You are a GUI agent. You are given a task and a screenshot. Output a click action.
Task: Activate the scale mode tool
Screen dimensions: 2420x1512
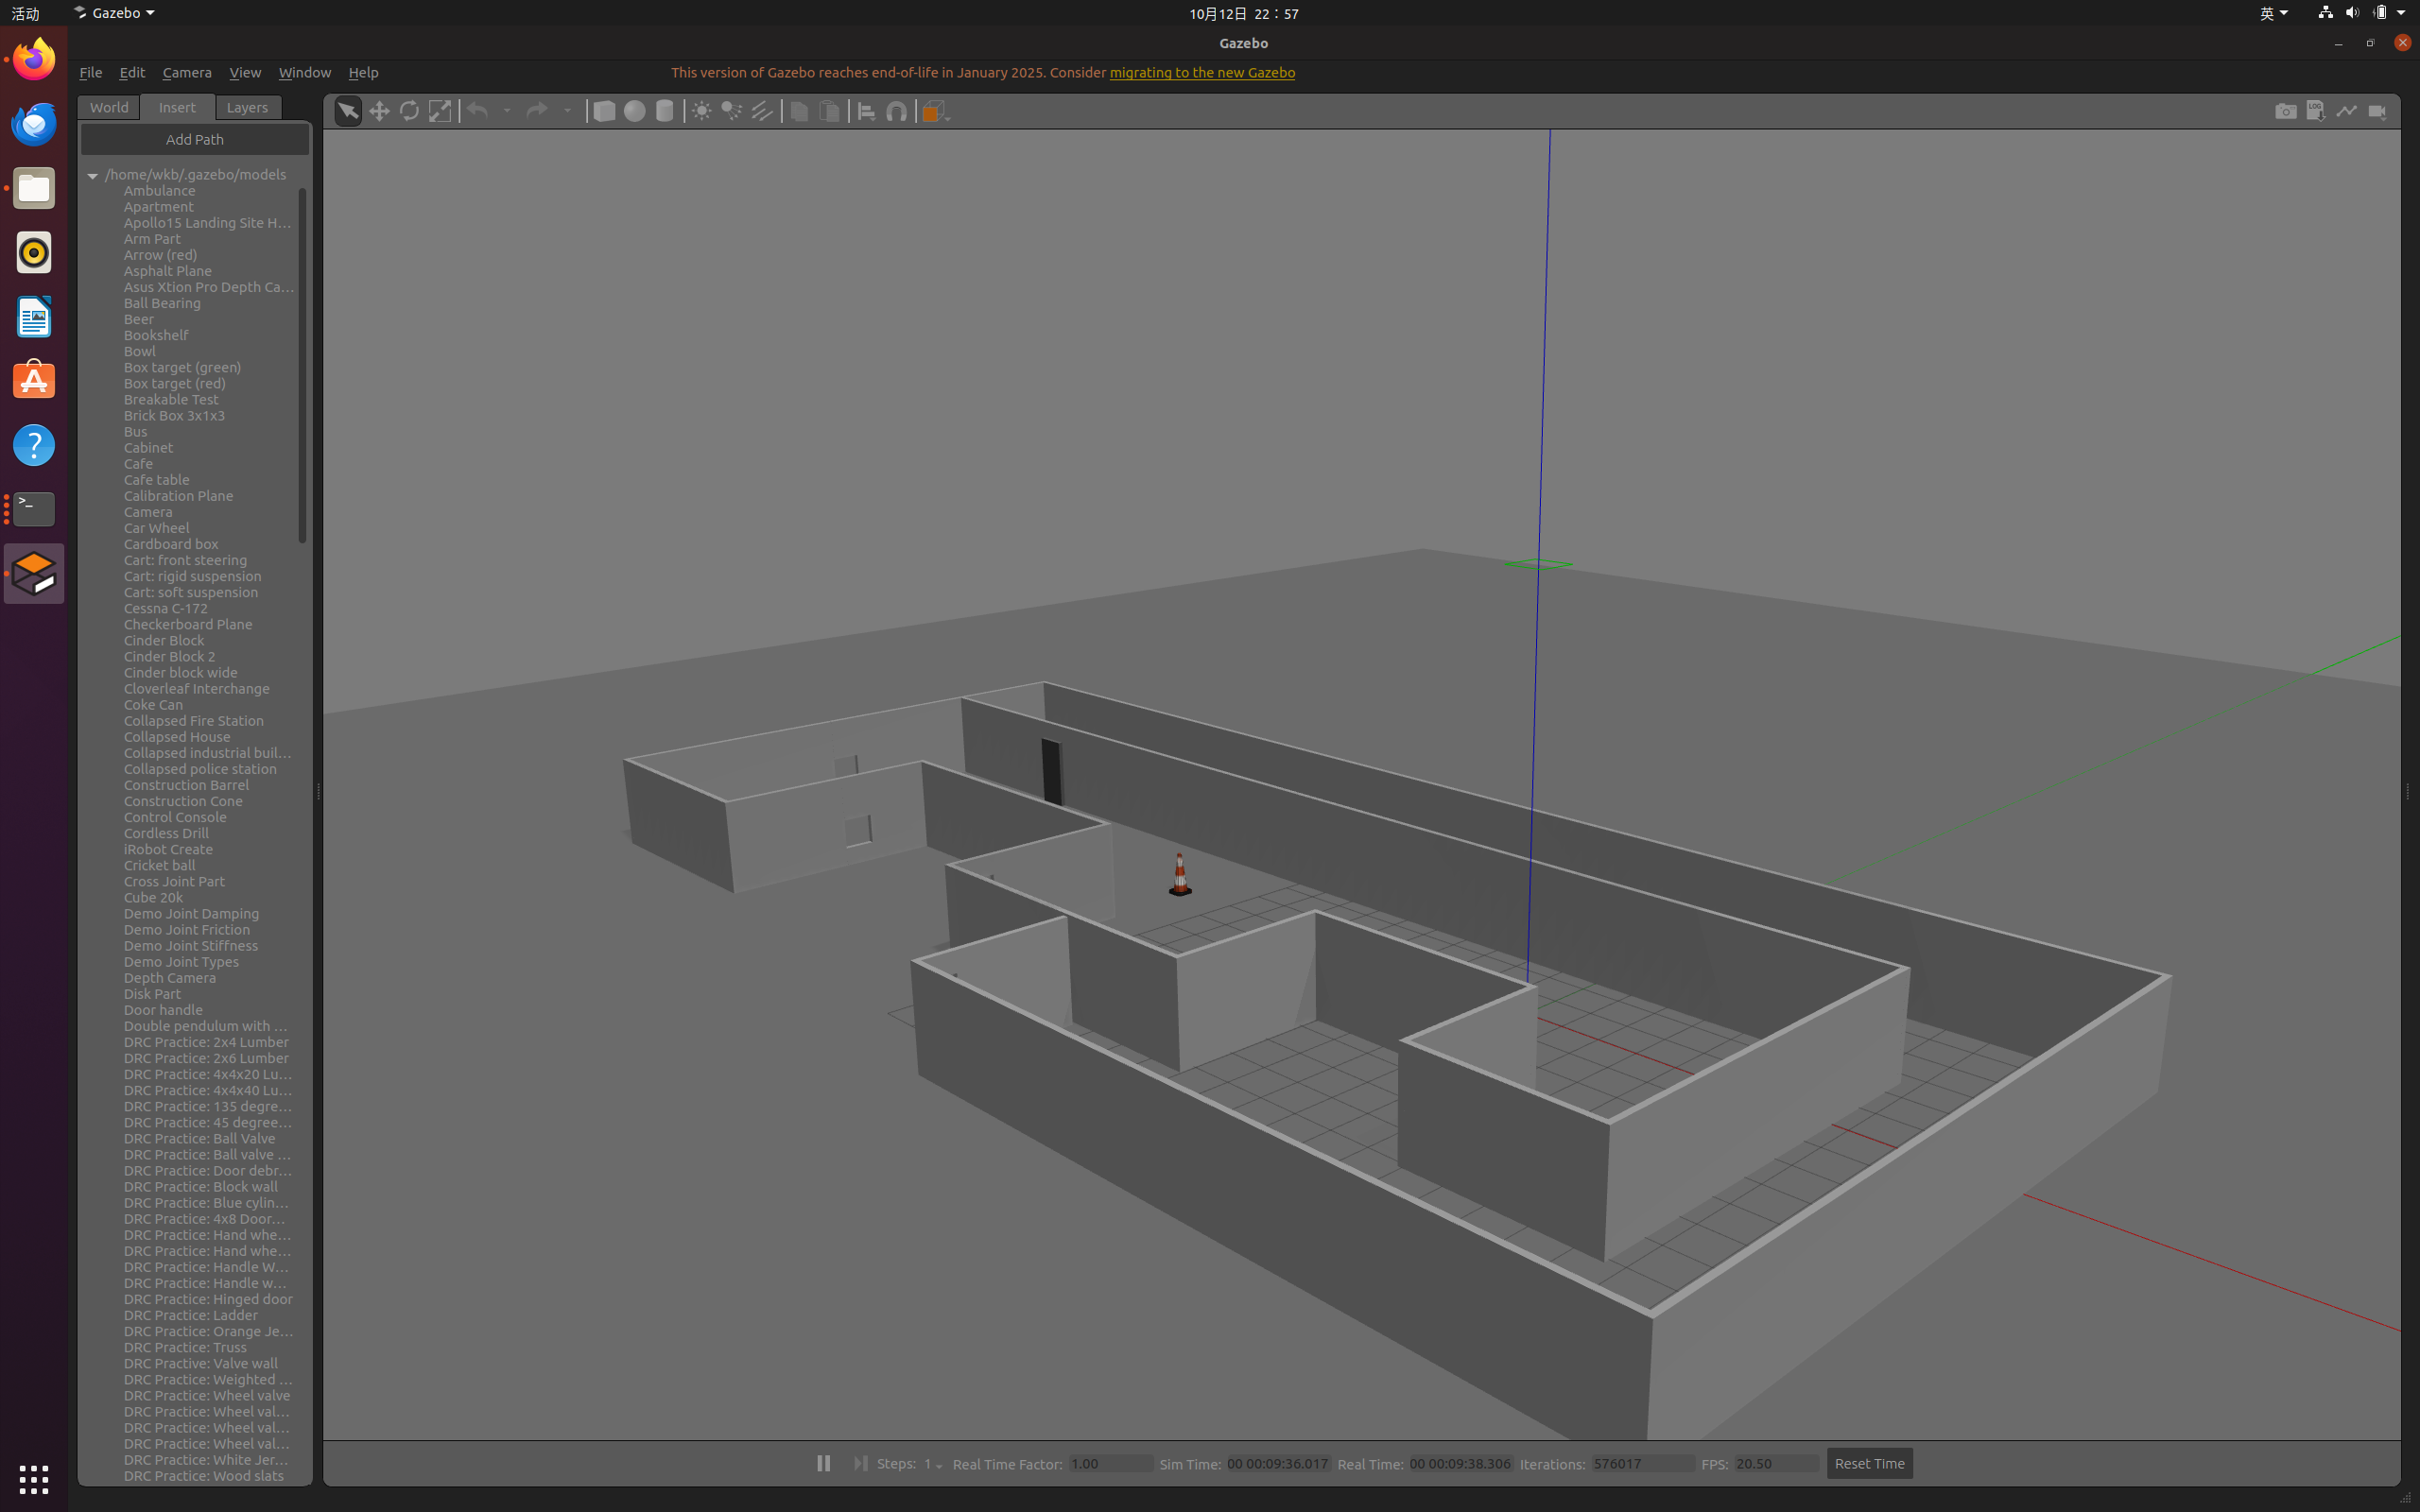coord(440,111)
